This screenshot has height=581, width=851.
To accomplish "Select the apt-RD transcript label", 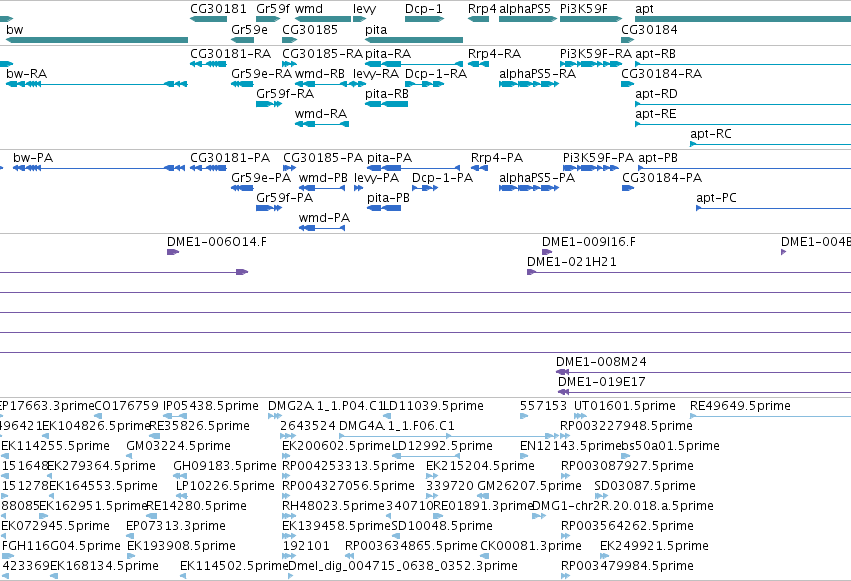I will (x=656, y=93).
